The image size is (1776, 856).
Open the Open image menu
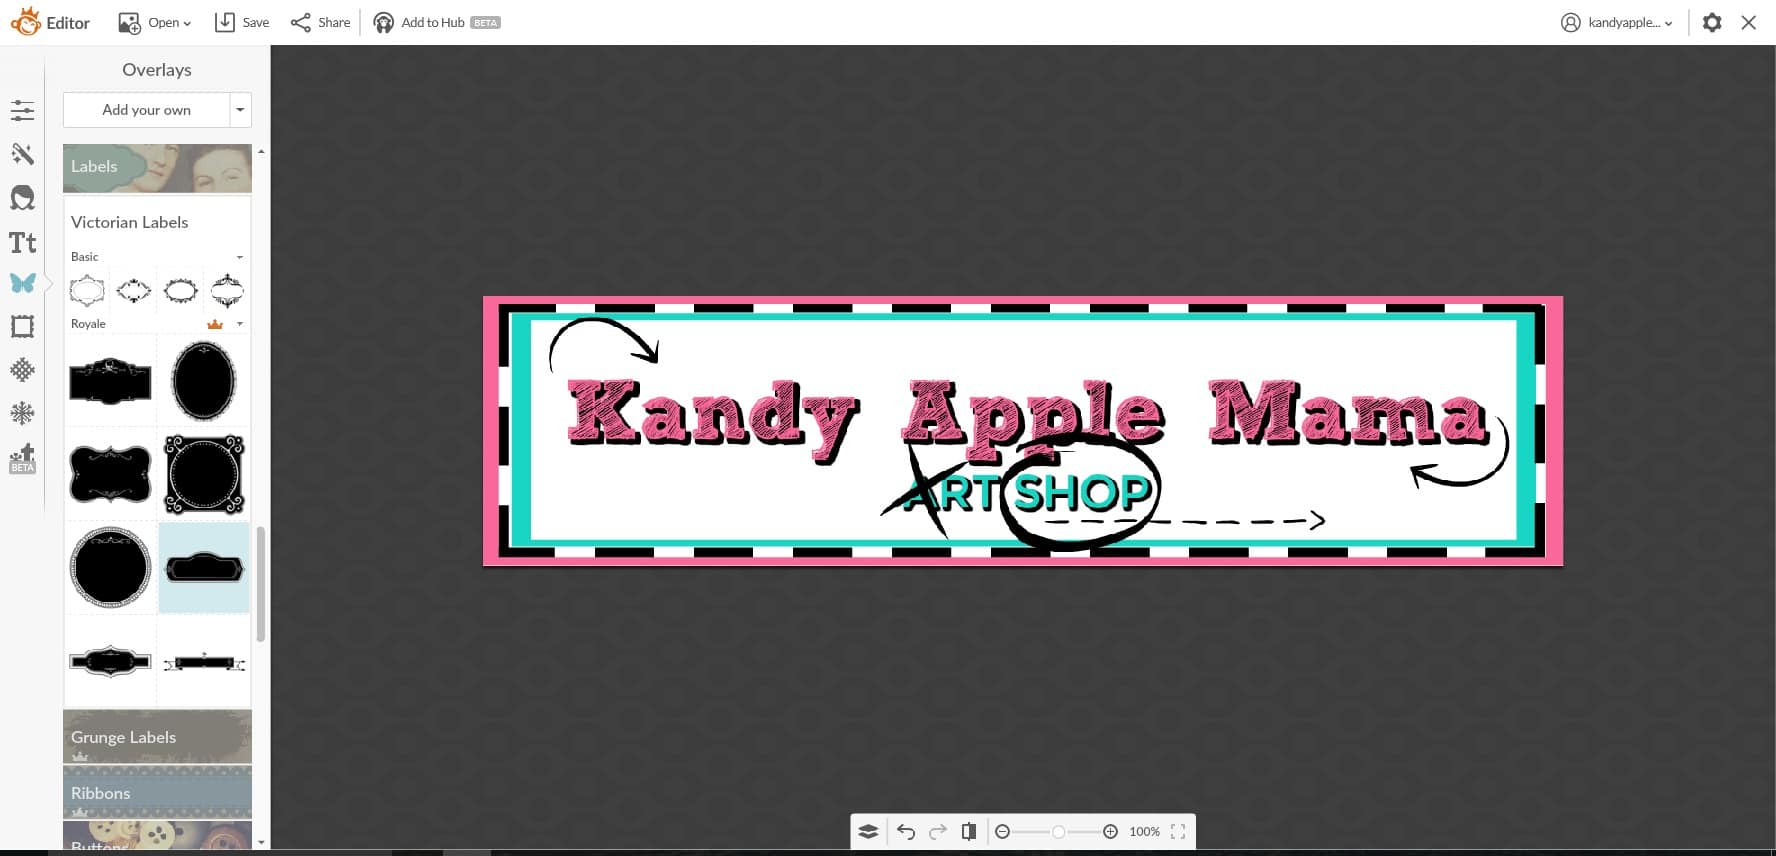pyautogui.click(x=154, y=22)
